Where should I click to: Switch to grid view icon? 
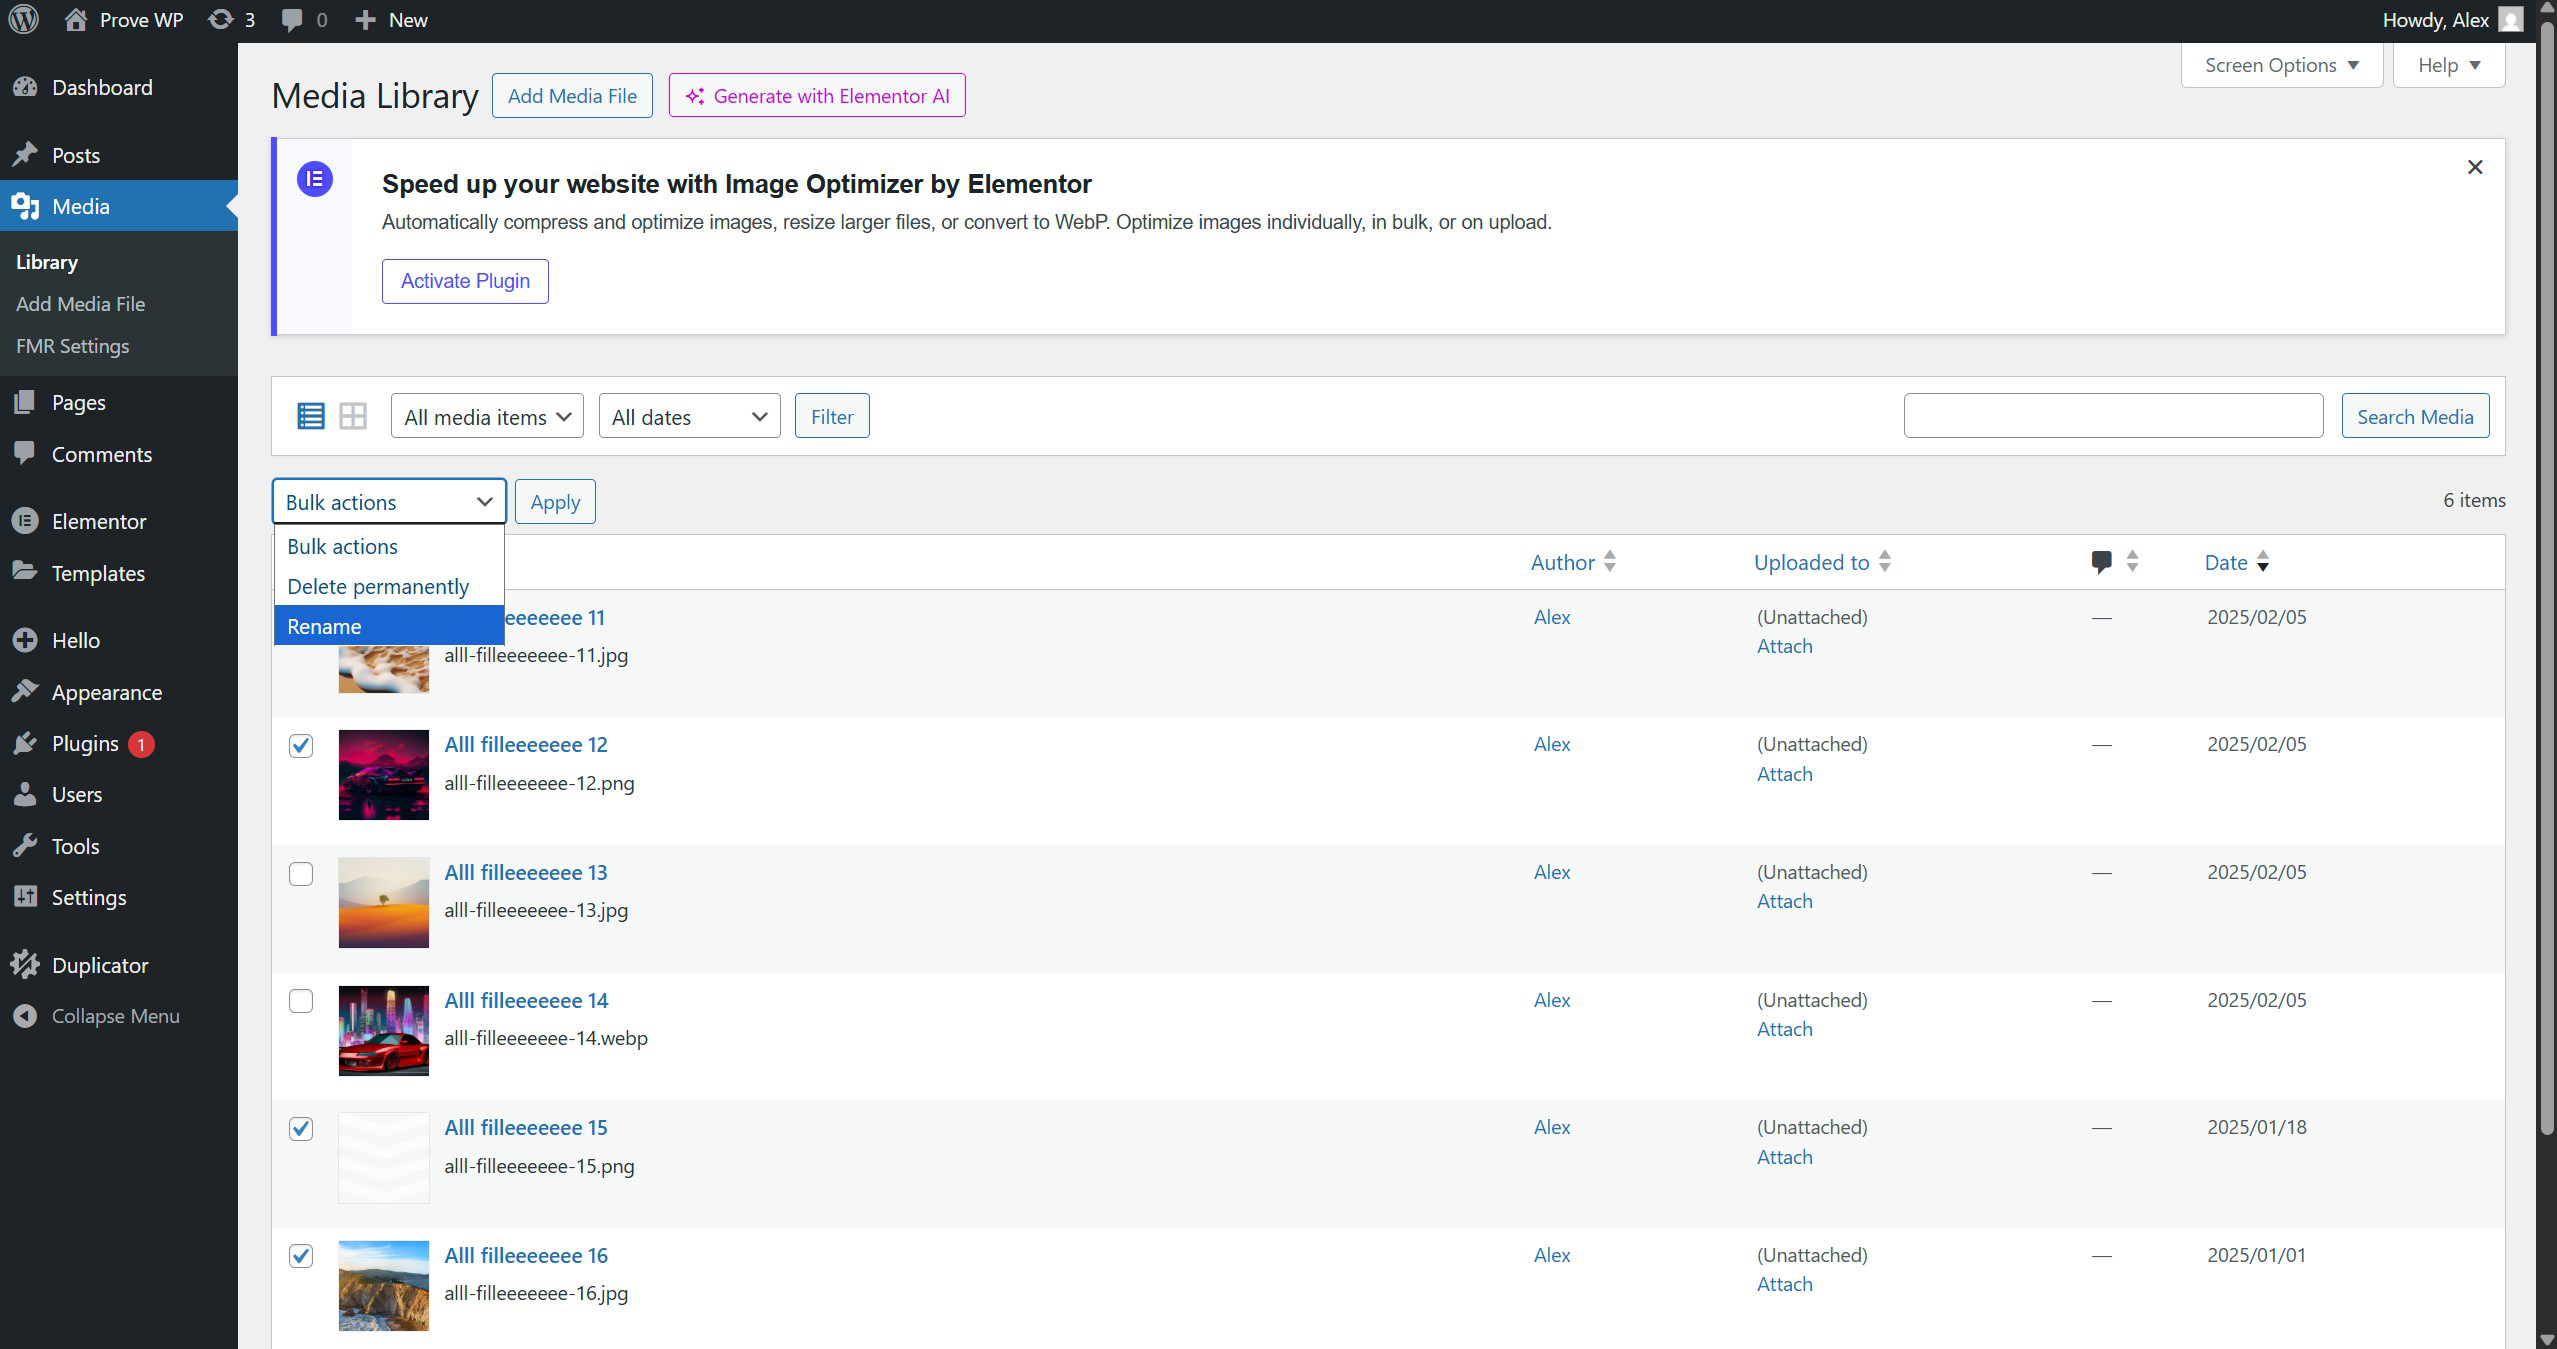pos(353,416)
